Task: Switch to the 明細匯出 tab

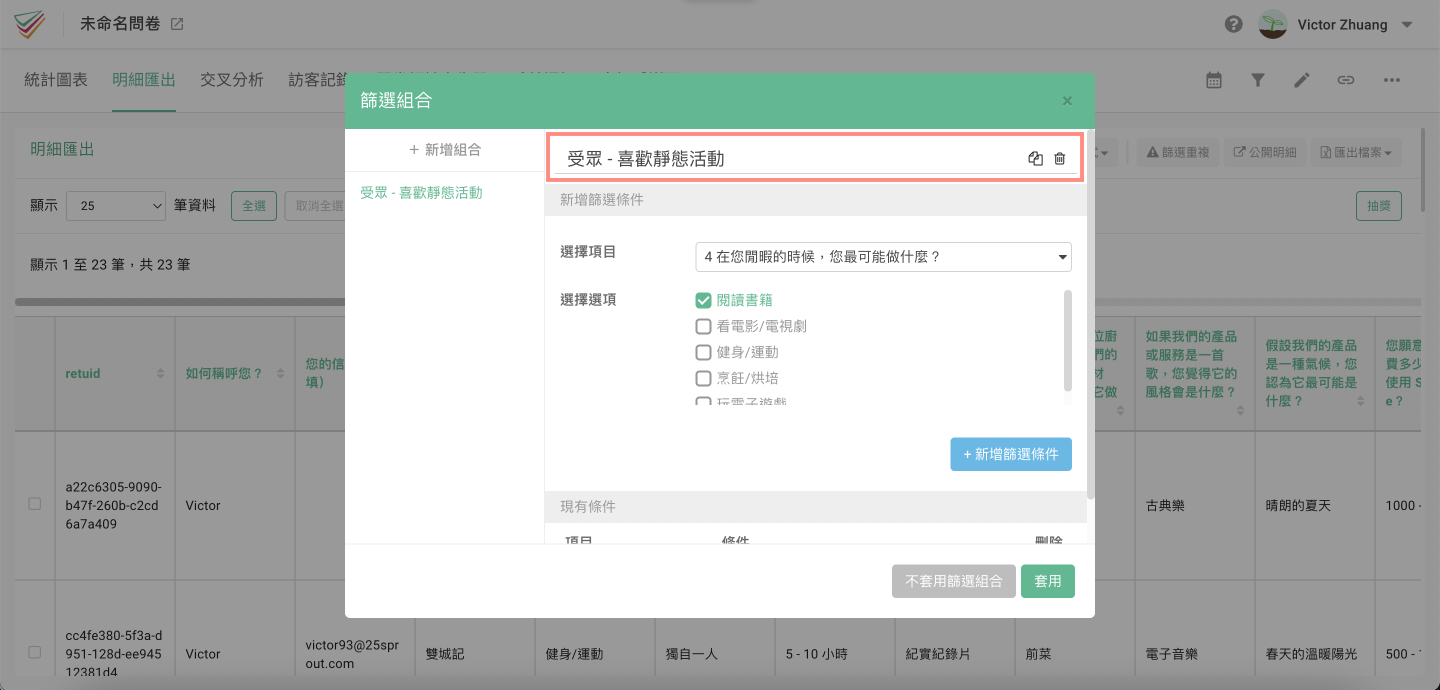Action: (144, 80)
